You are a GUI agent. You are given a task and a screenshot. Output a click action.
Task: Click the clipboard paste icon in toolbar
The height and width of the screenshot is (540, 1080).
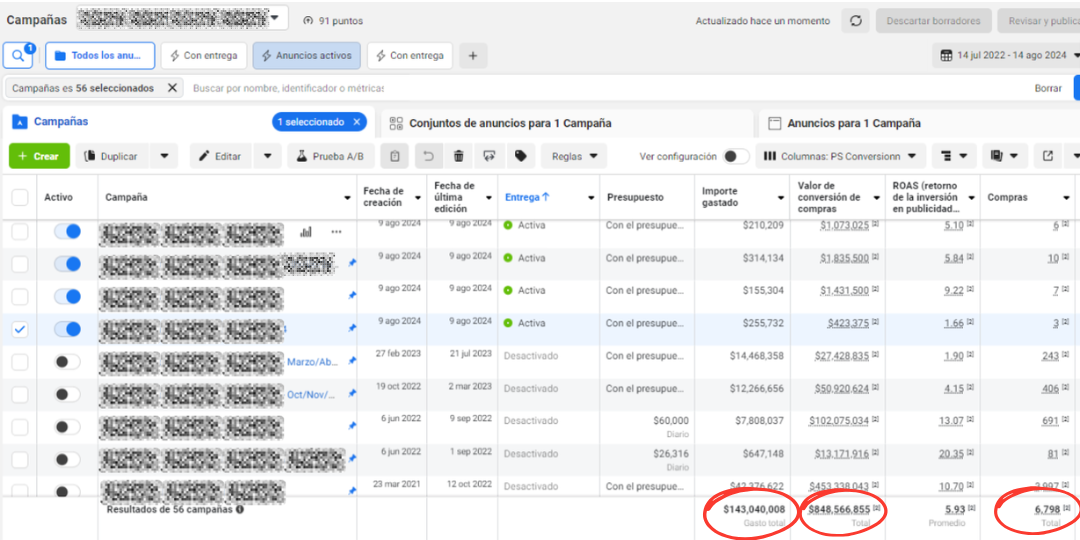[x=395, y=156]
